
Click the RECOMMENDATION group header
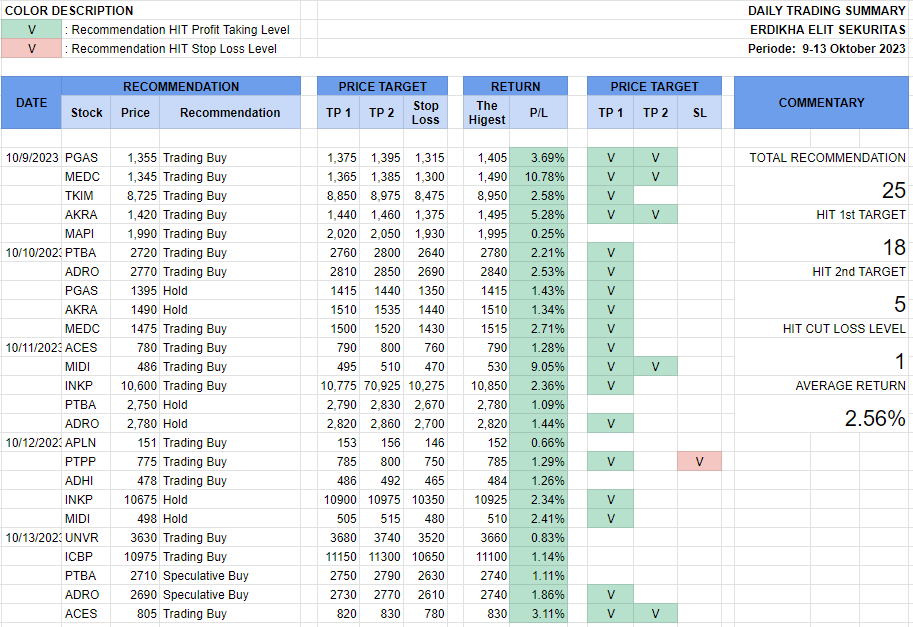[181, 87]
